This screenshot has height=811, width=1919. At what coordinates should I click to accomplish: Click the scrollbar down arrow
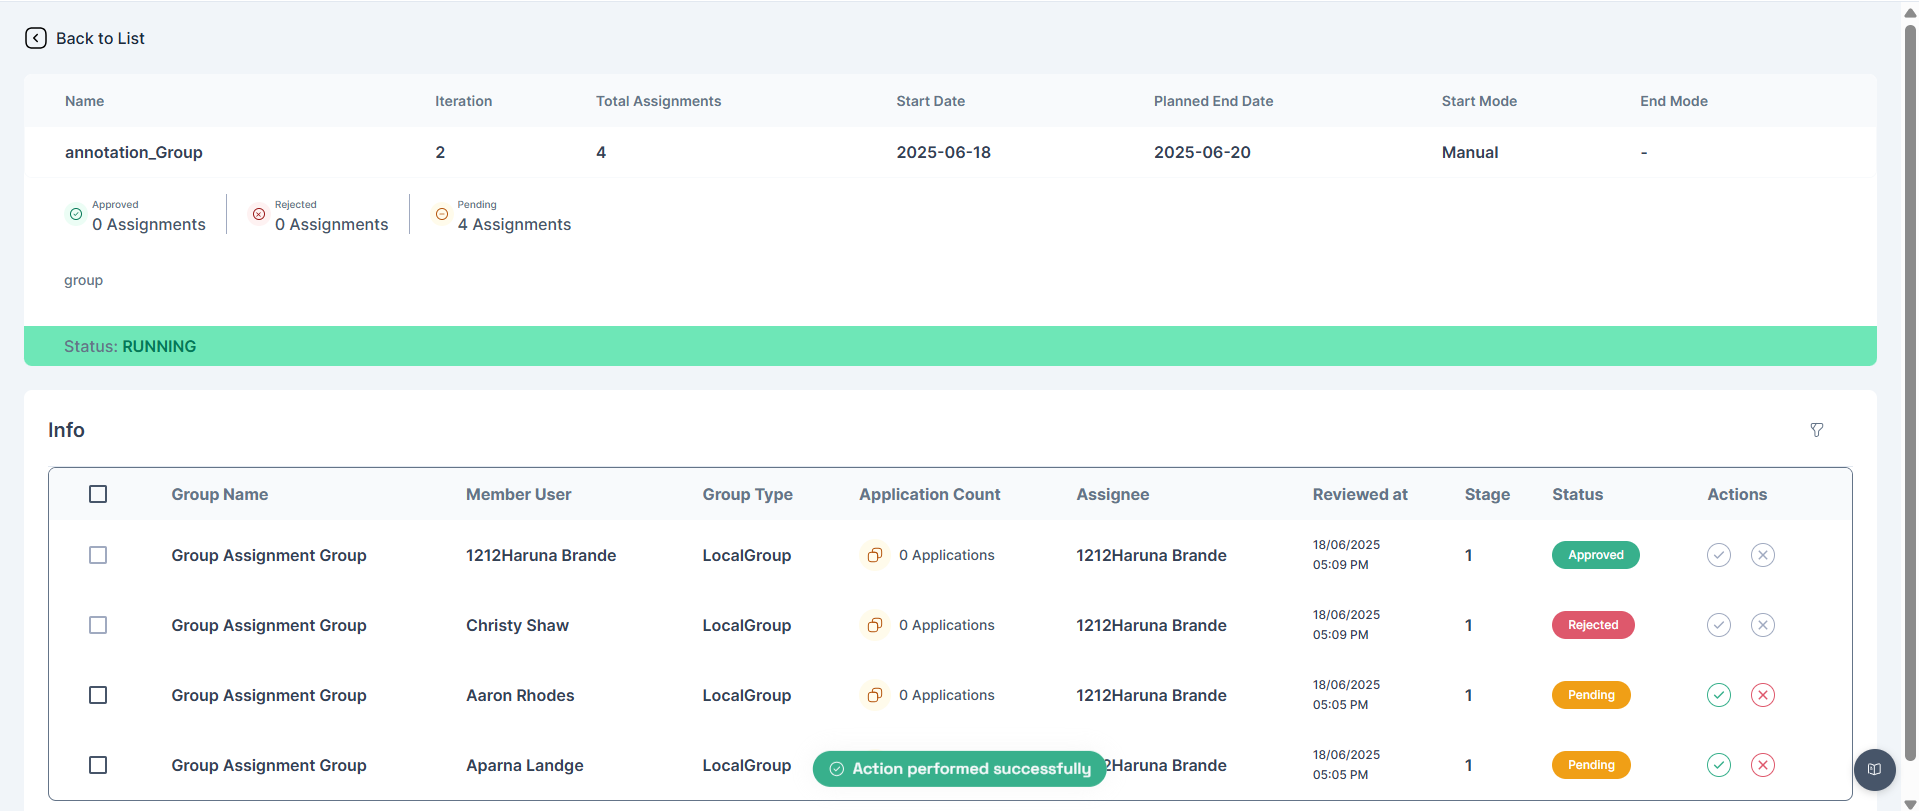pos(1910,804)
